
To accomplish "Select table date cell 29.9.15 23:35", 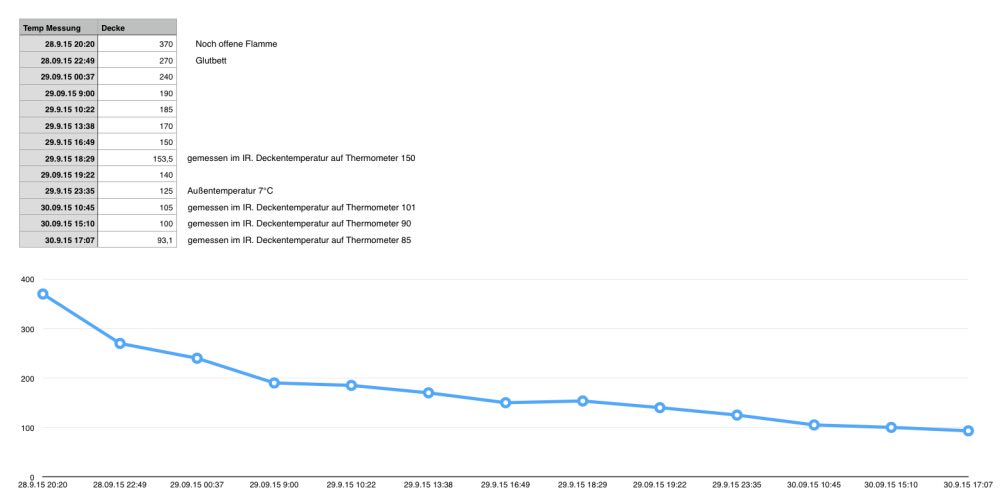I will point(70,190).
